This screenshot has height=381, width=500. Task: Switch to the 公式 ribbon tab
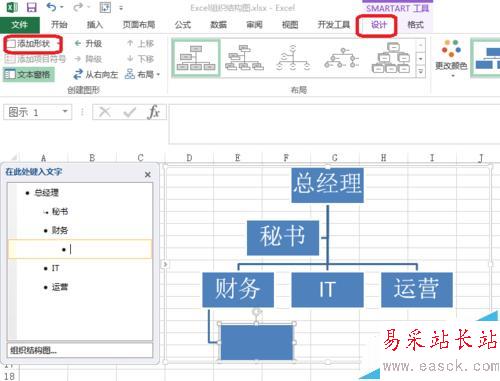183,25
